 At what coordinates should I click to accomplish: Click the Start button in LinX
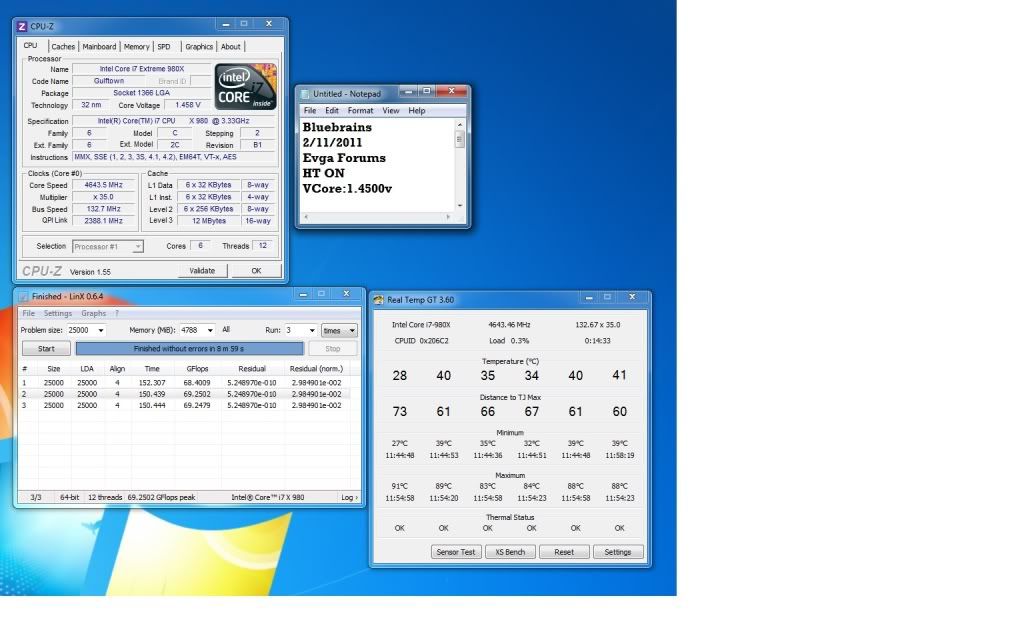46,349
